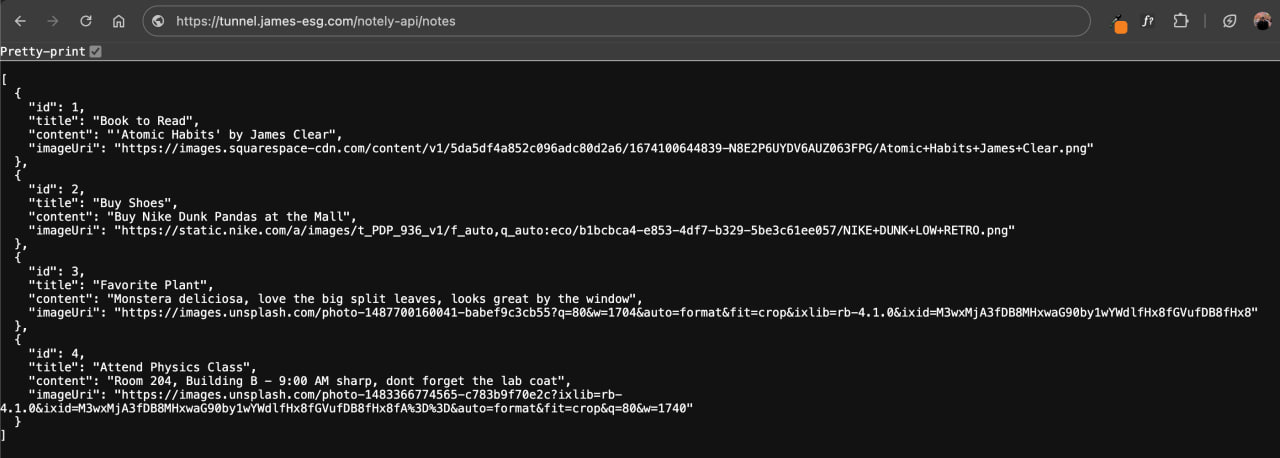1280x458 pixels.
Task: Open the color picker eyedropper extension
Action: point(1120,23)
